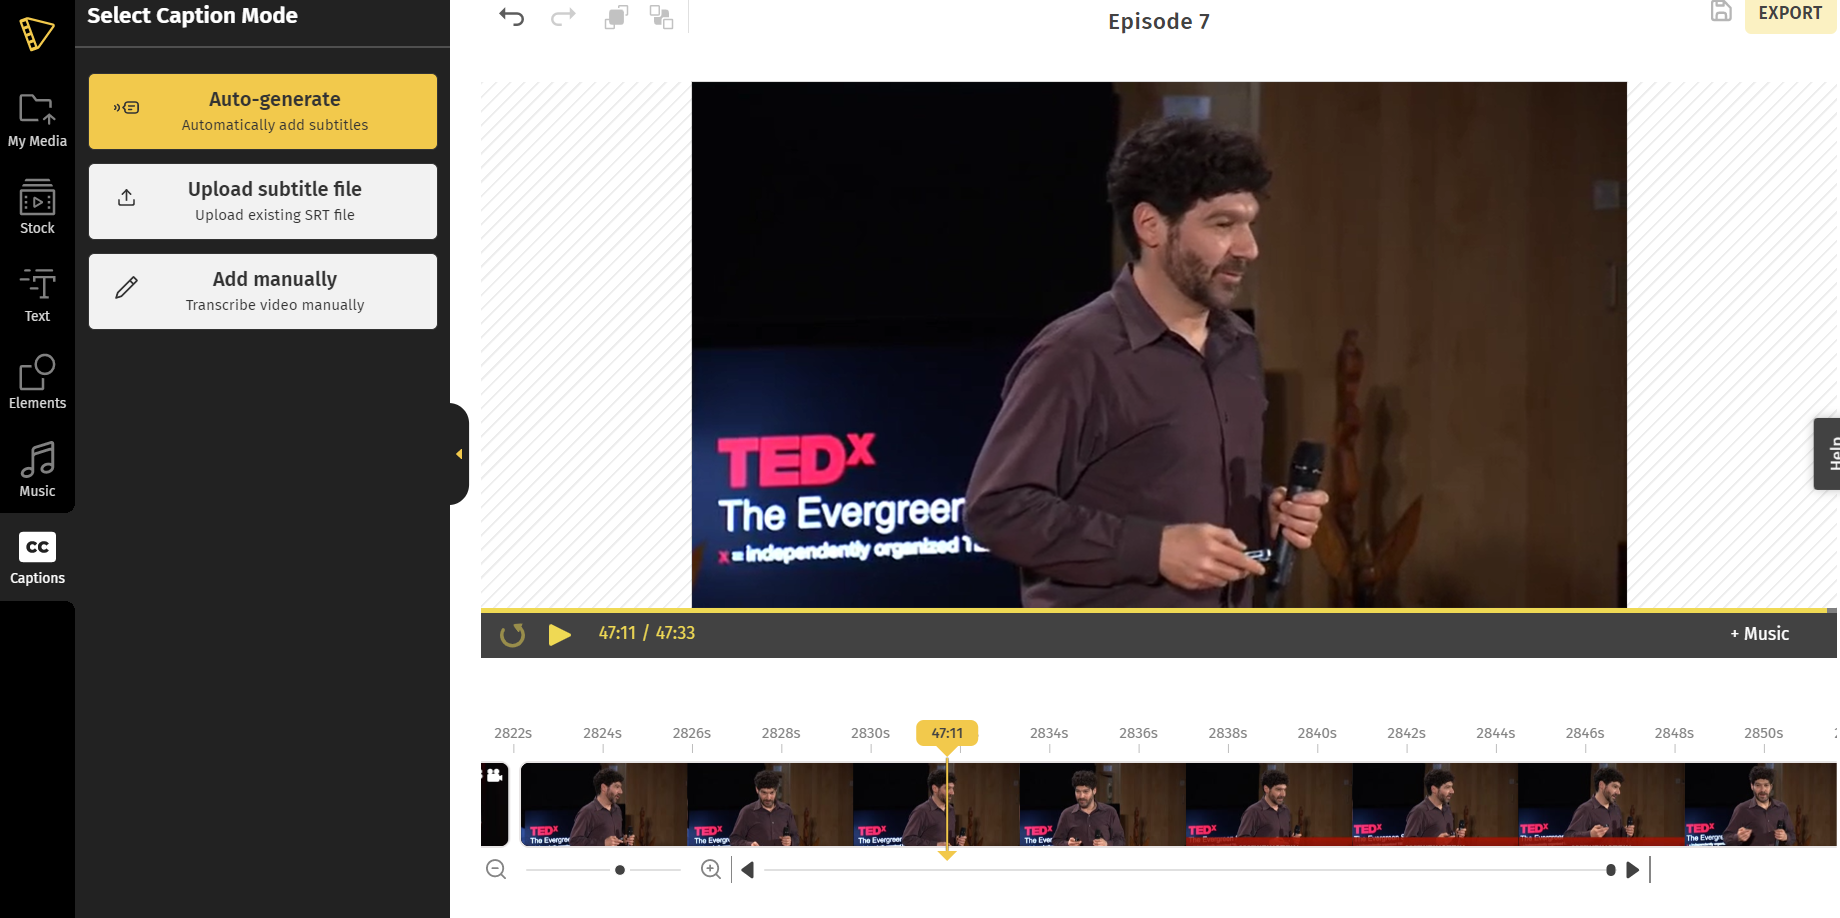Add music with + Music button
The image size is (1840, 918).
1759,634
